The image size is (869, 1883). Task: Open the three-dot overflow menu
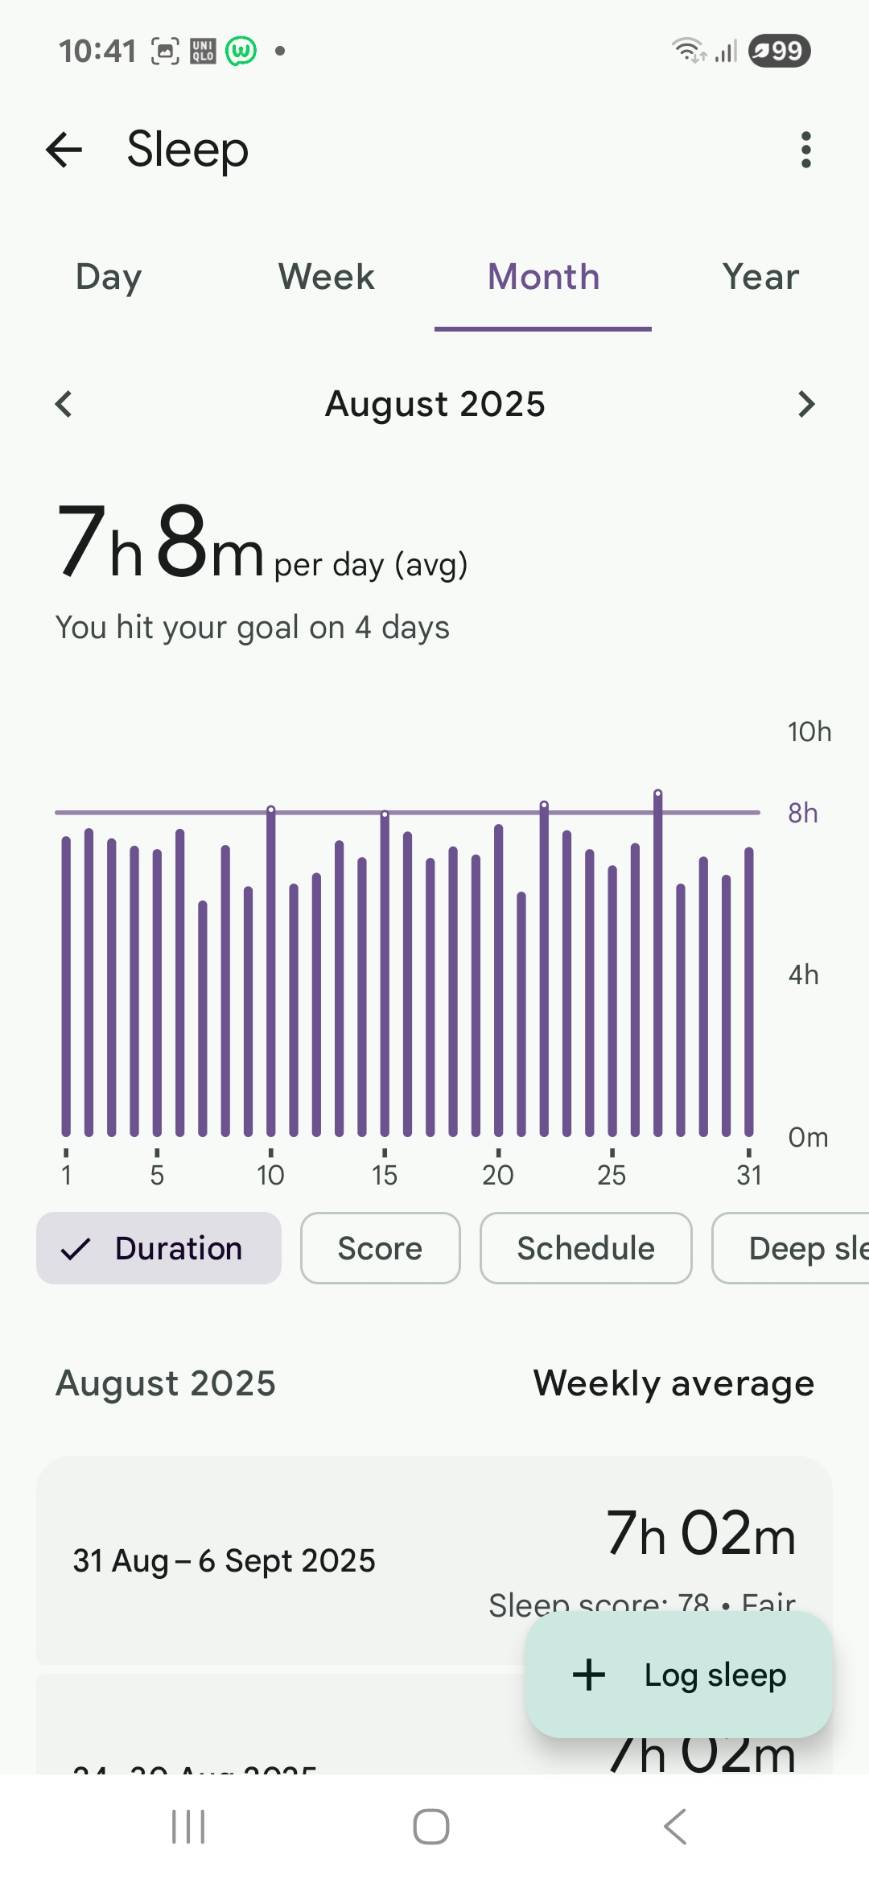805,150
